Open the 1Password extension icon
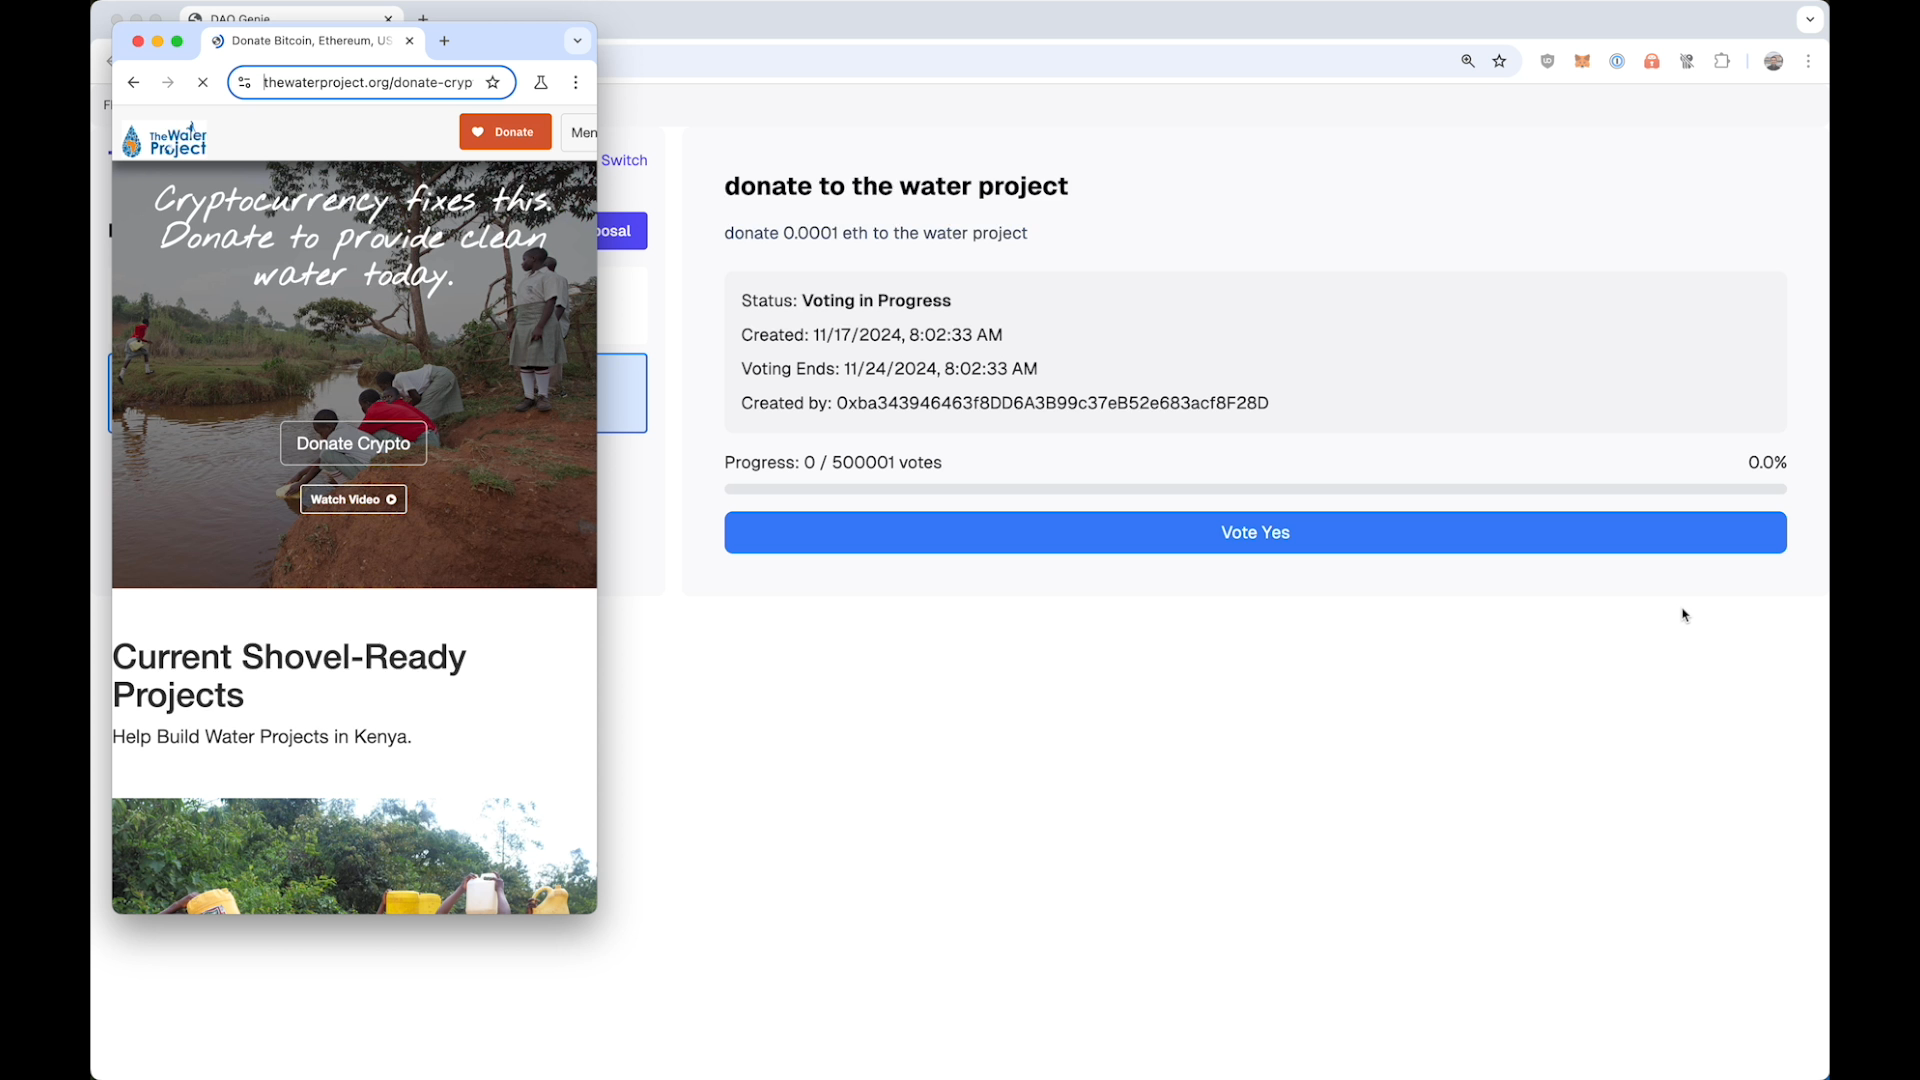This screenshot has width=1920, height=1080. click(1617, 61)
